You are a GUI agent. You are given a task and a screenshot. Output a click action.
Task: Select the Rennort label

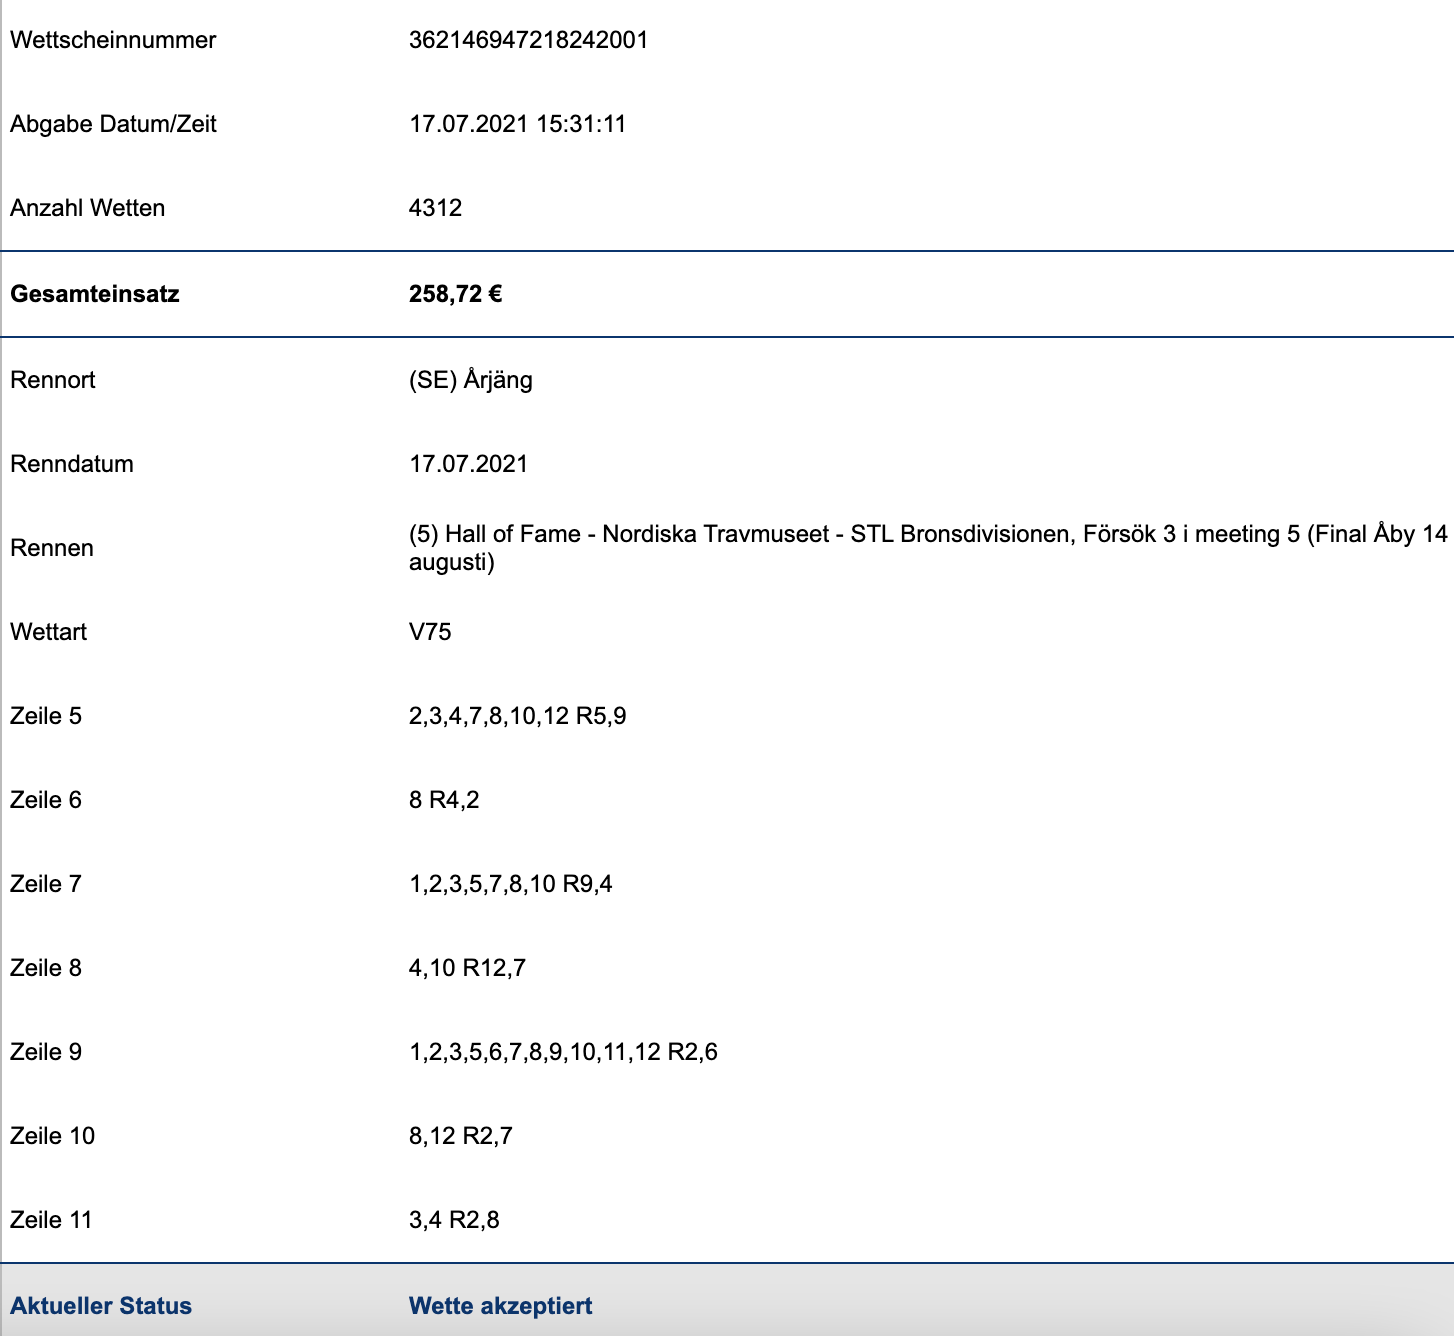tap(53, 380)
